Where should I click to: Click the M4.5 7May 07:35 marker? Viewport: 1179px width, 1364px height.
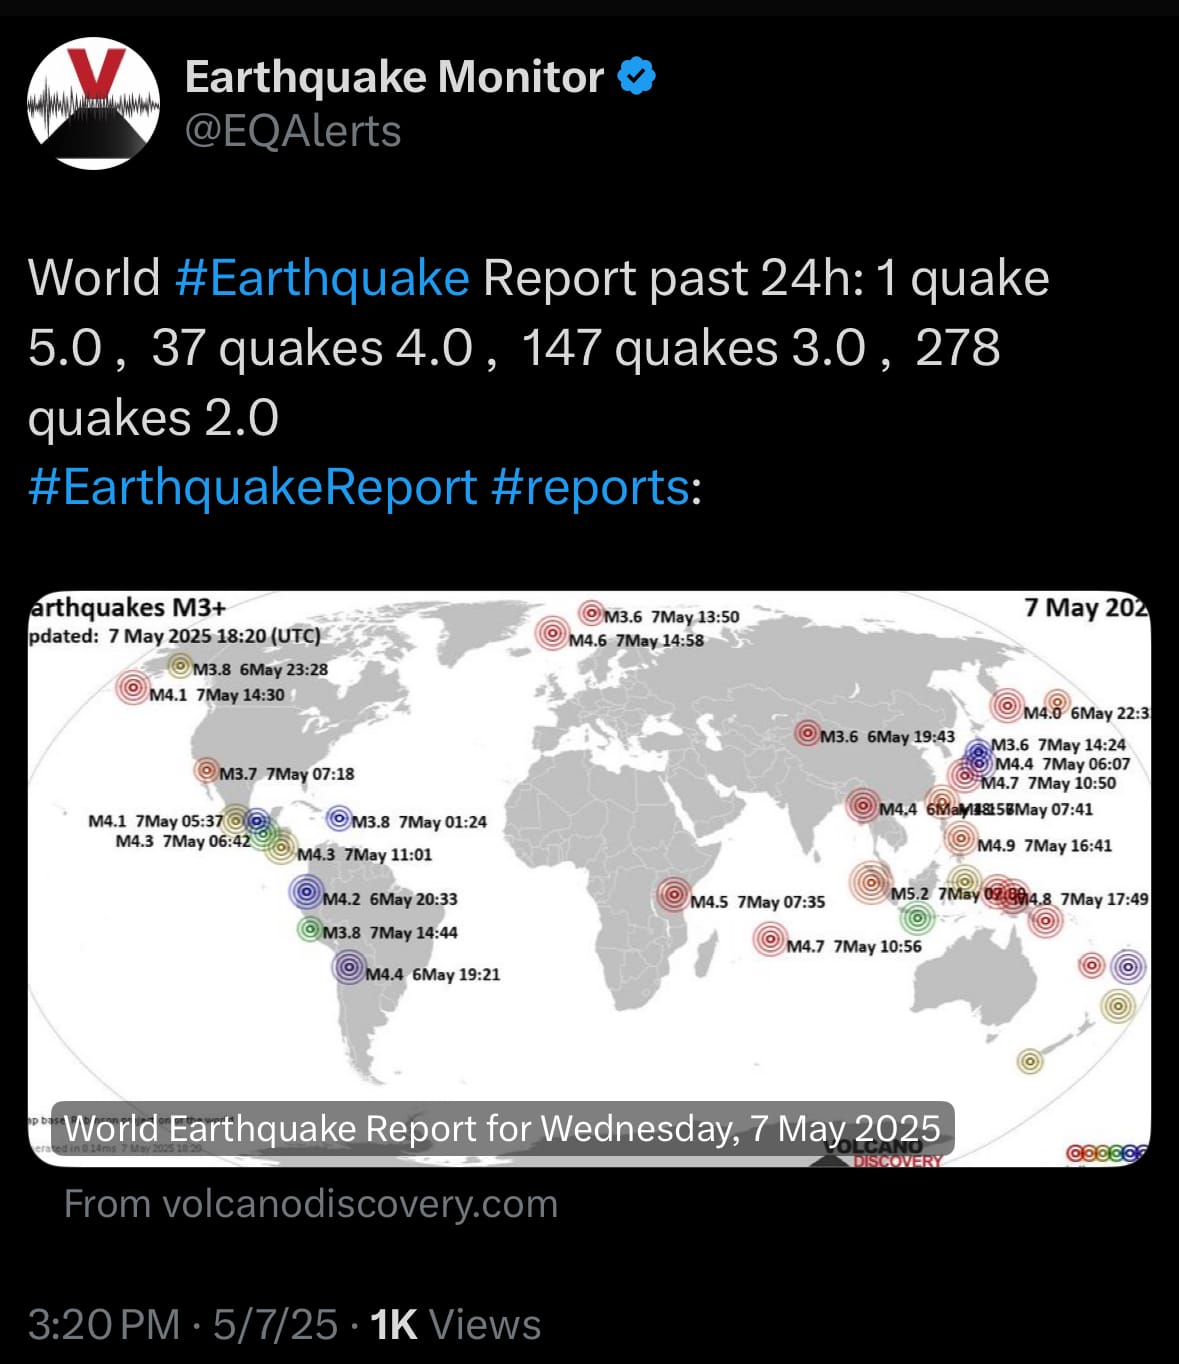(x=674, y=894)
